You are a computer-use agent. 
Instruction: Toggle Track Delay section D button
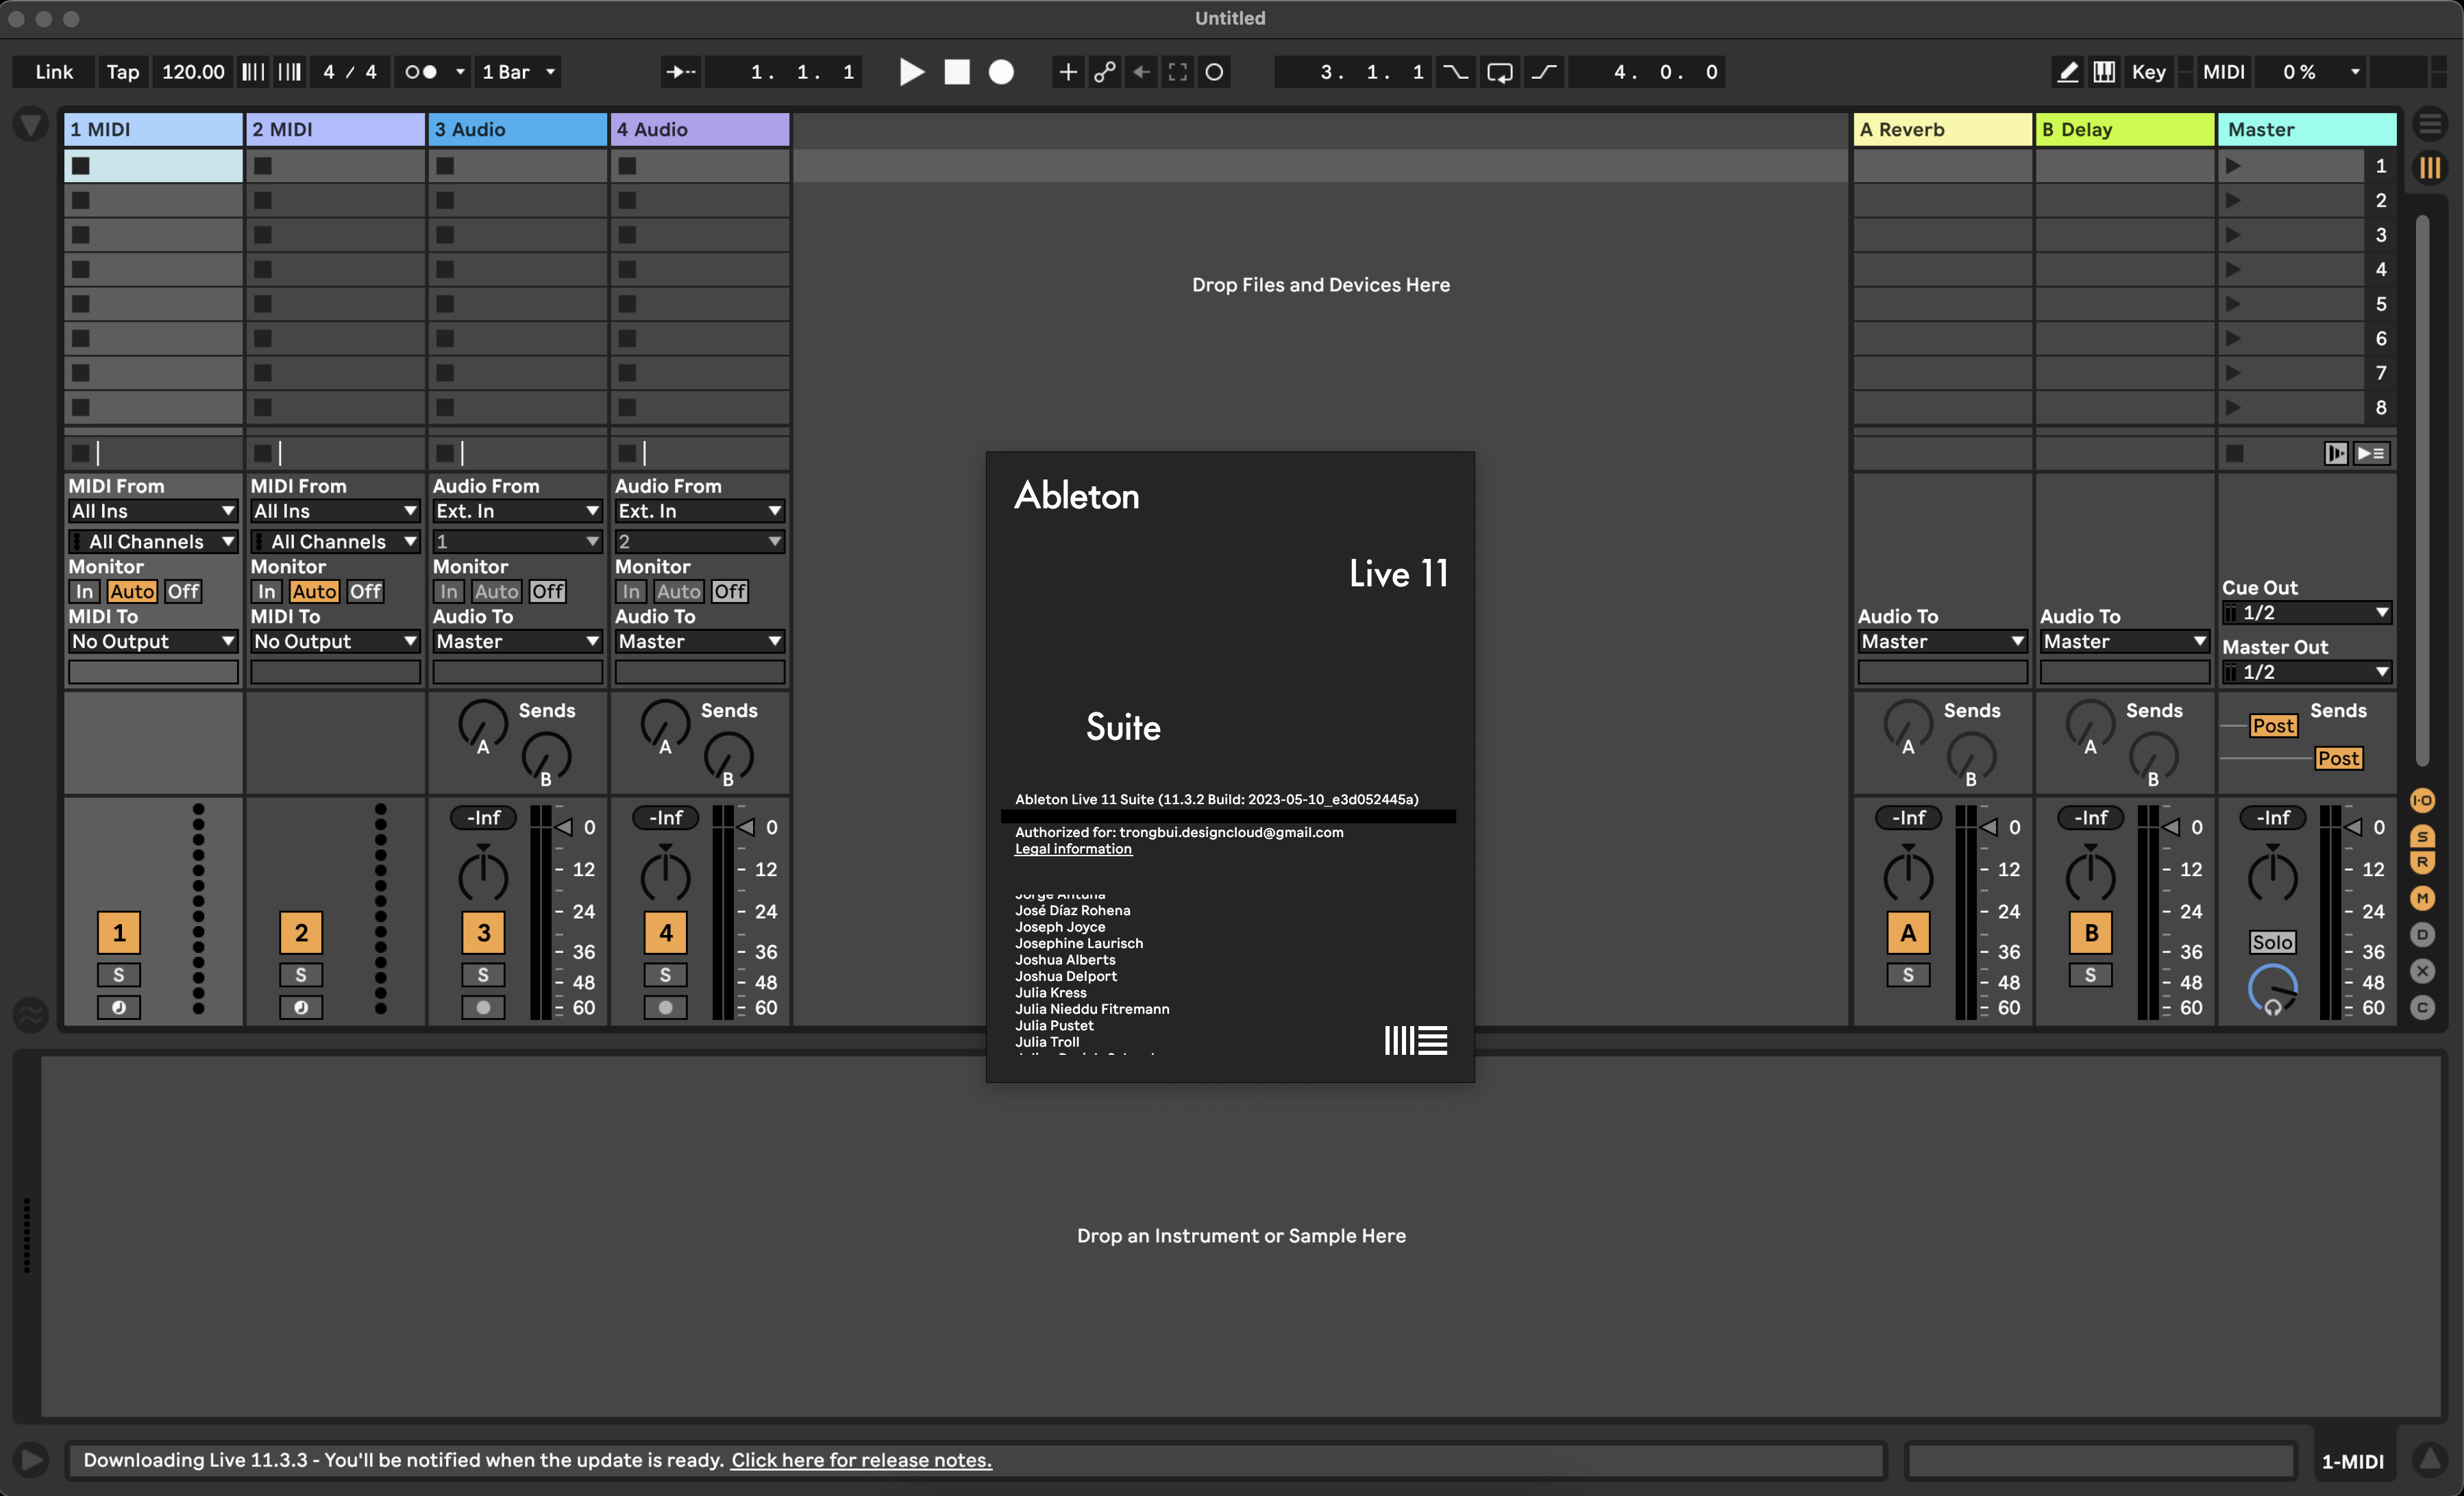(x=2422, y=935)
